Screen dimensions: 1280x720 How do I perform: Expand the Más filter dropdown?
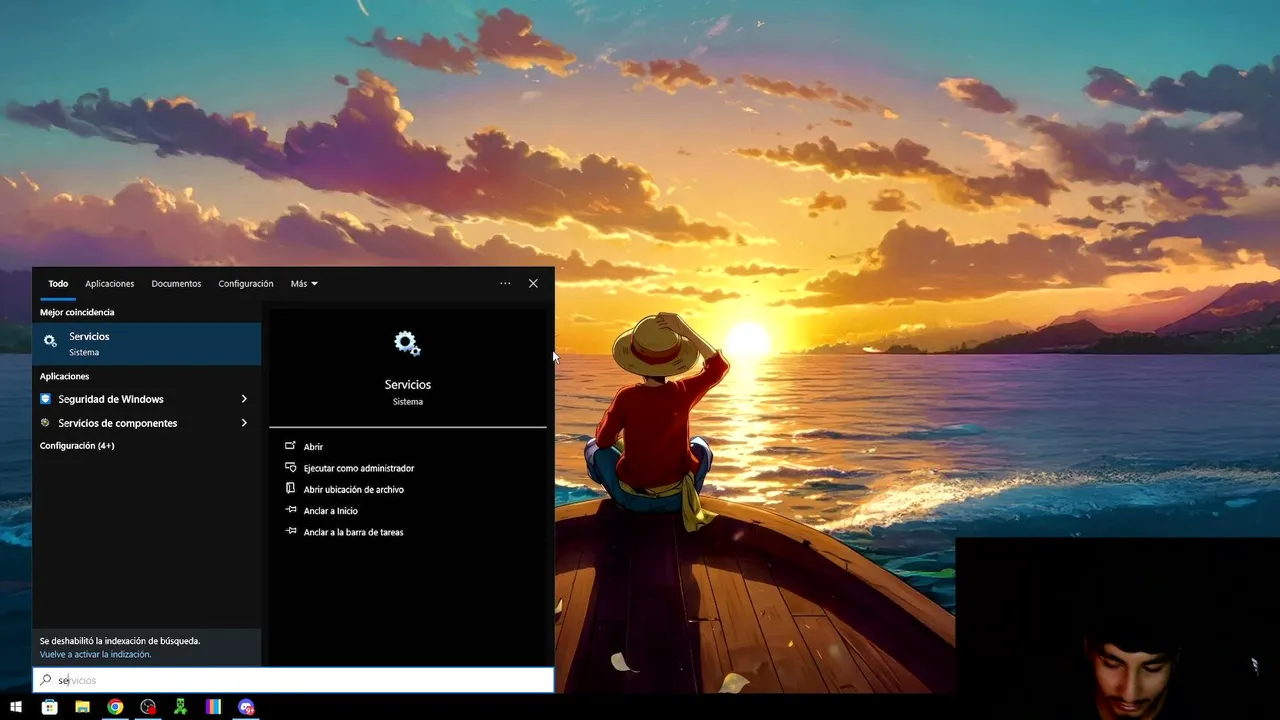point(304,284)
